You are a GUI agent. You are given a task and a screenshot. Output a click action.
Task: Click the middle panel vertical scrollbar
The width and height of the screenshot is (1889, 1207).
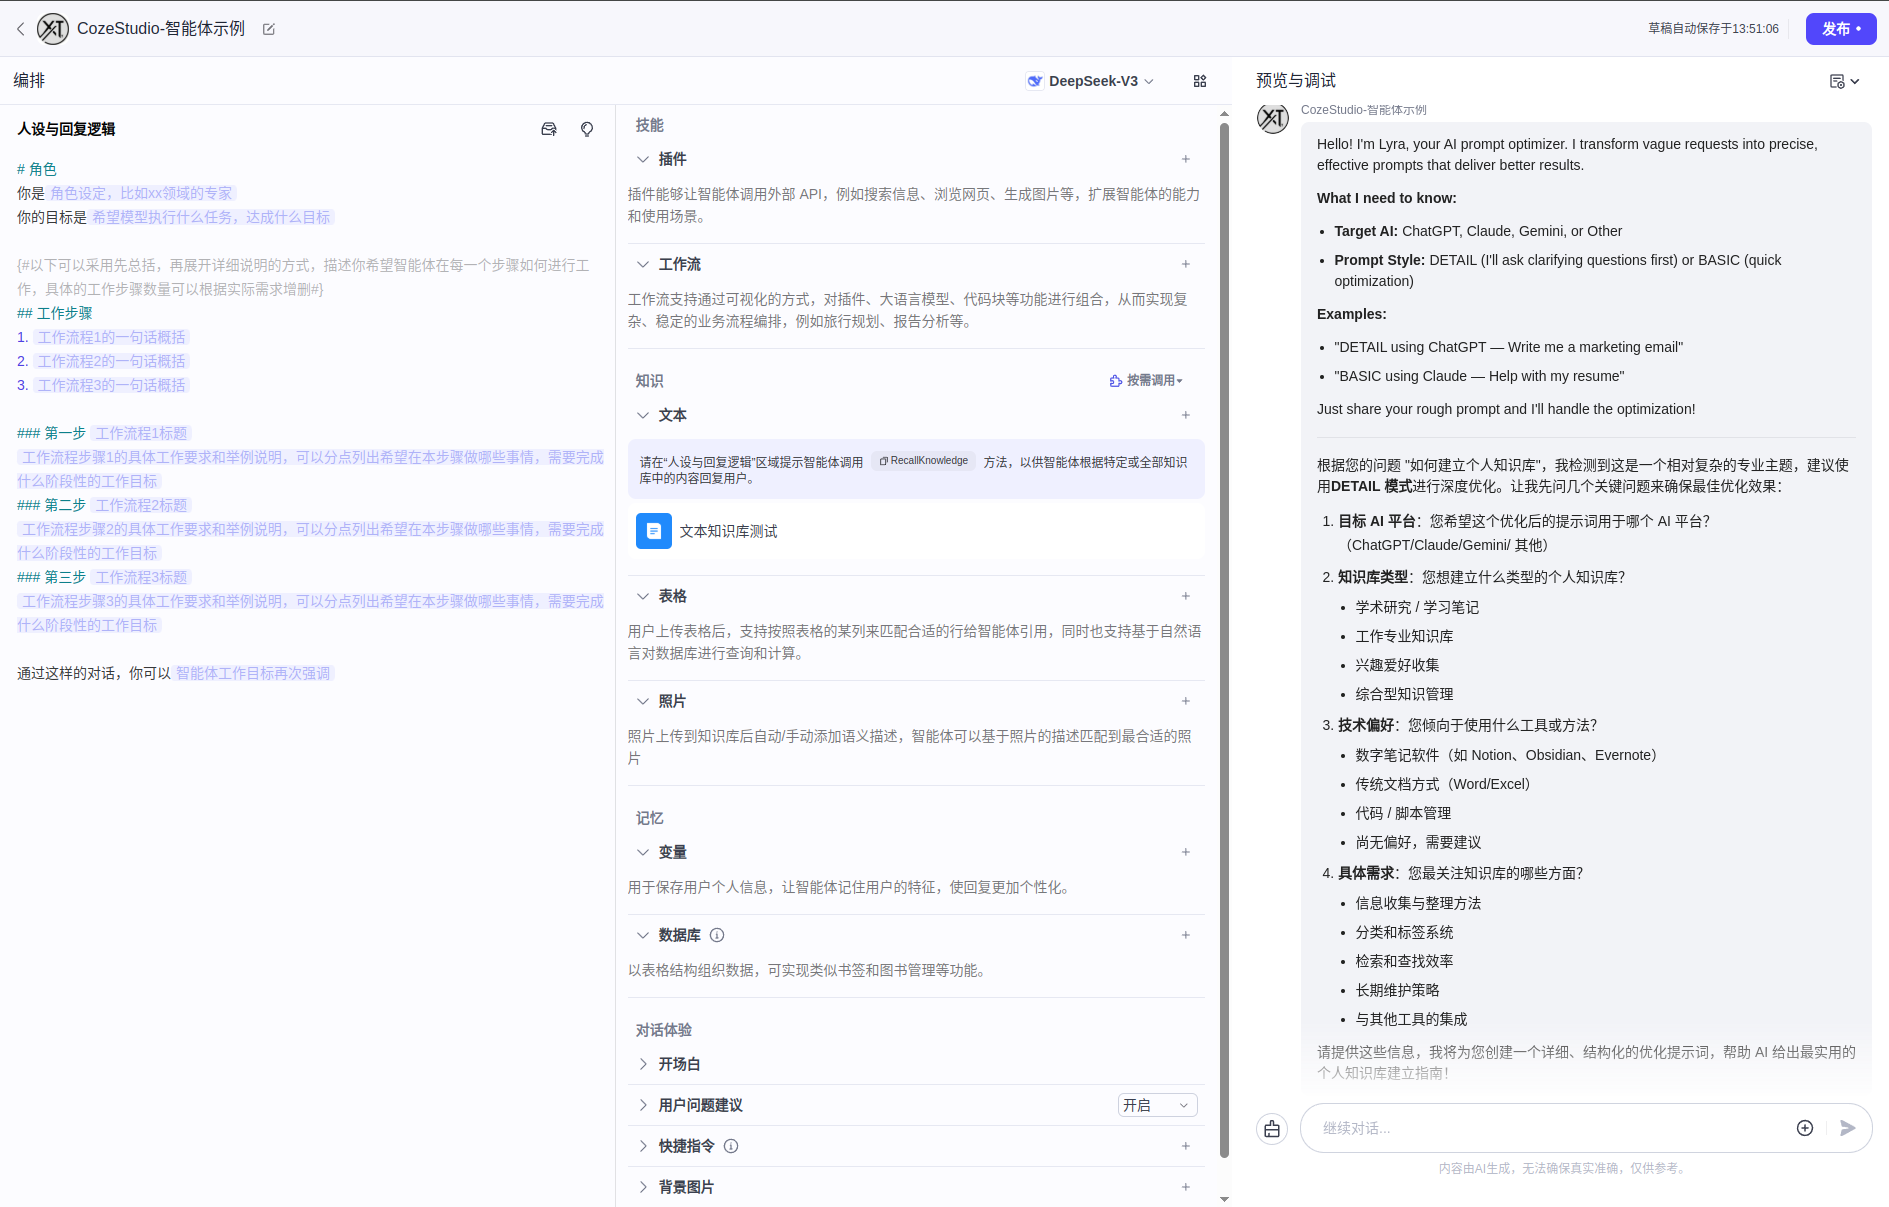click(x=1224, y=640)
